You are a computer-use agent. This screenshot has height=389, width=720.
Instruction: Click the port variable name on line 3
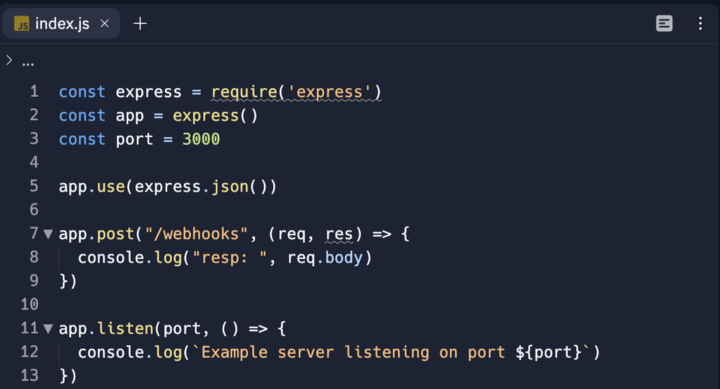(134, 140)
